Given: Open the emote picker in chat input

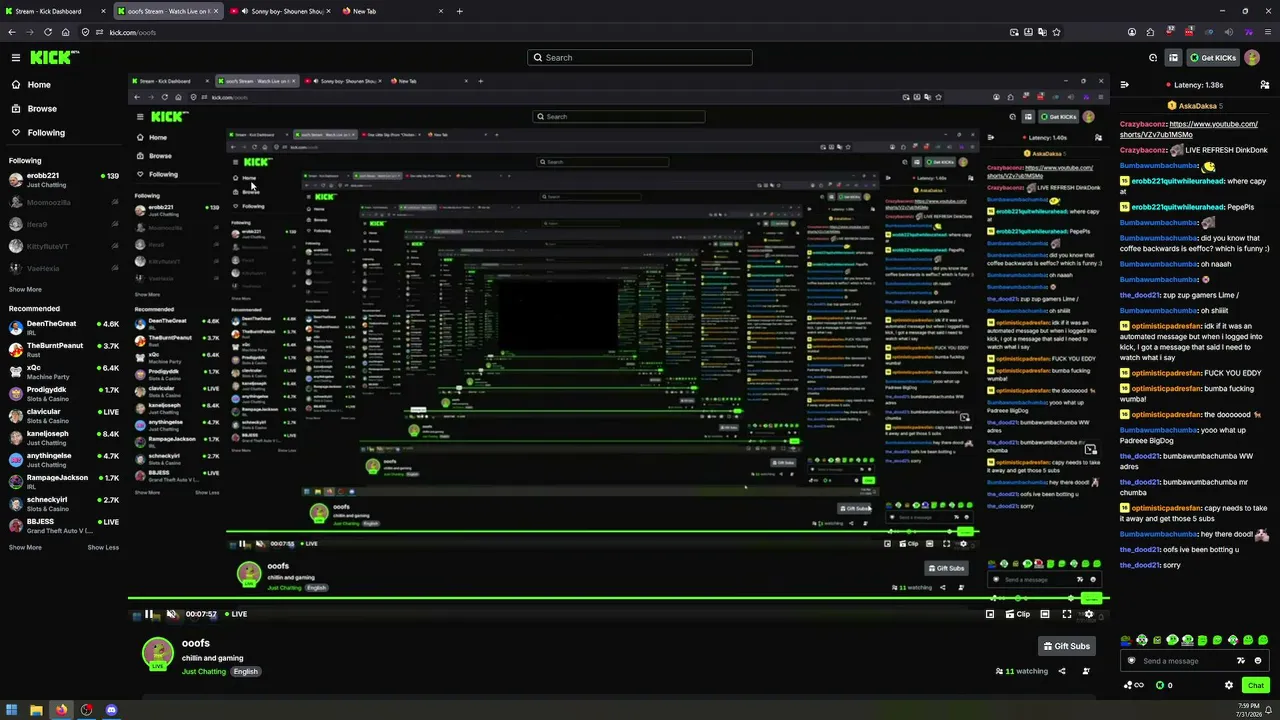Looking at the screenshot, I should (x=1258, y=661).
